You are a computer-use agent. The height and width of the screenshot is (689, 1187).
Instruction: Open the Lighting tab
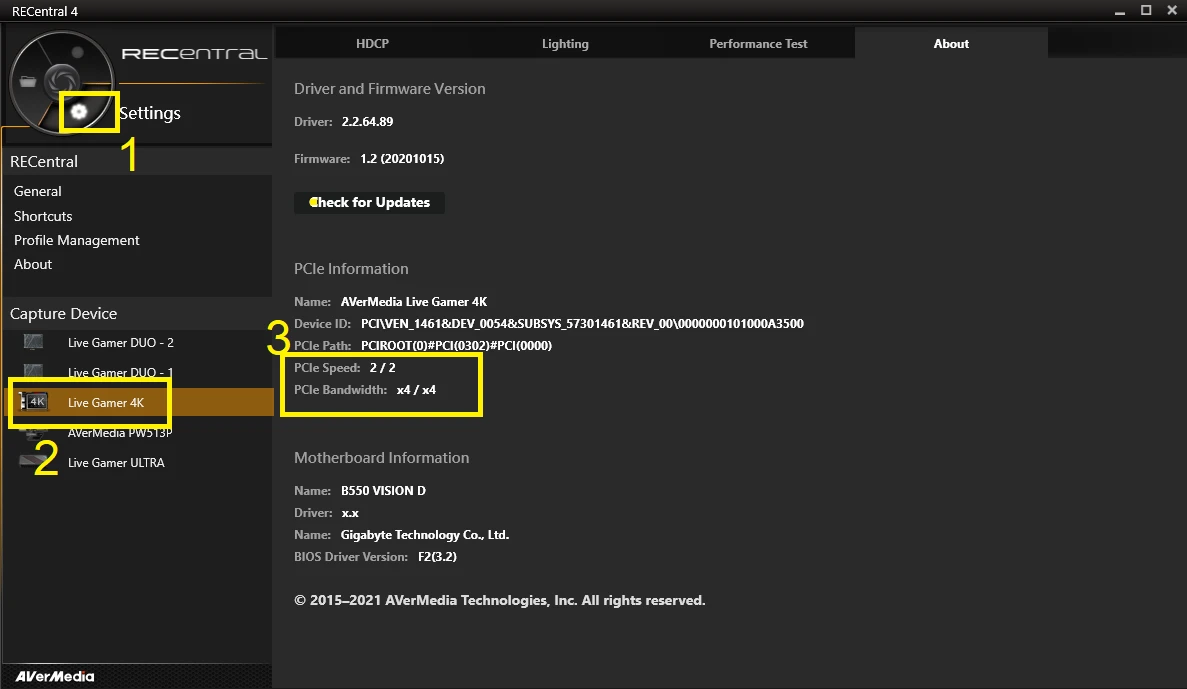[565, 44]
